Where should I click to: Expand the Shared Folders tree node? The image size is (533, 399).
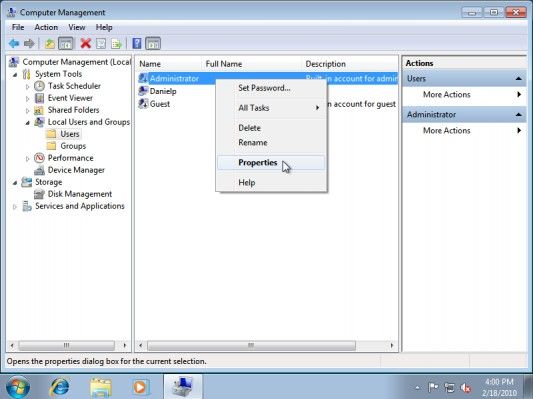28,111
